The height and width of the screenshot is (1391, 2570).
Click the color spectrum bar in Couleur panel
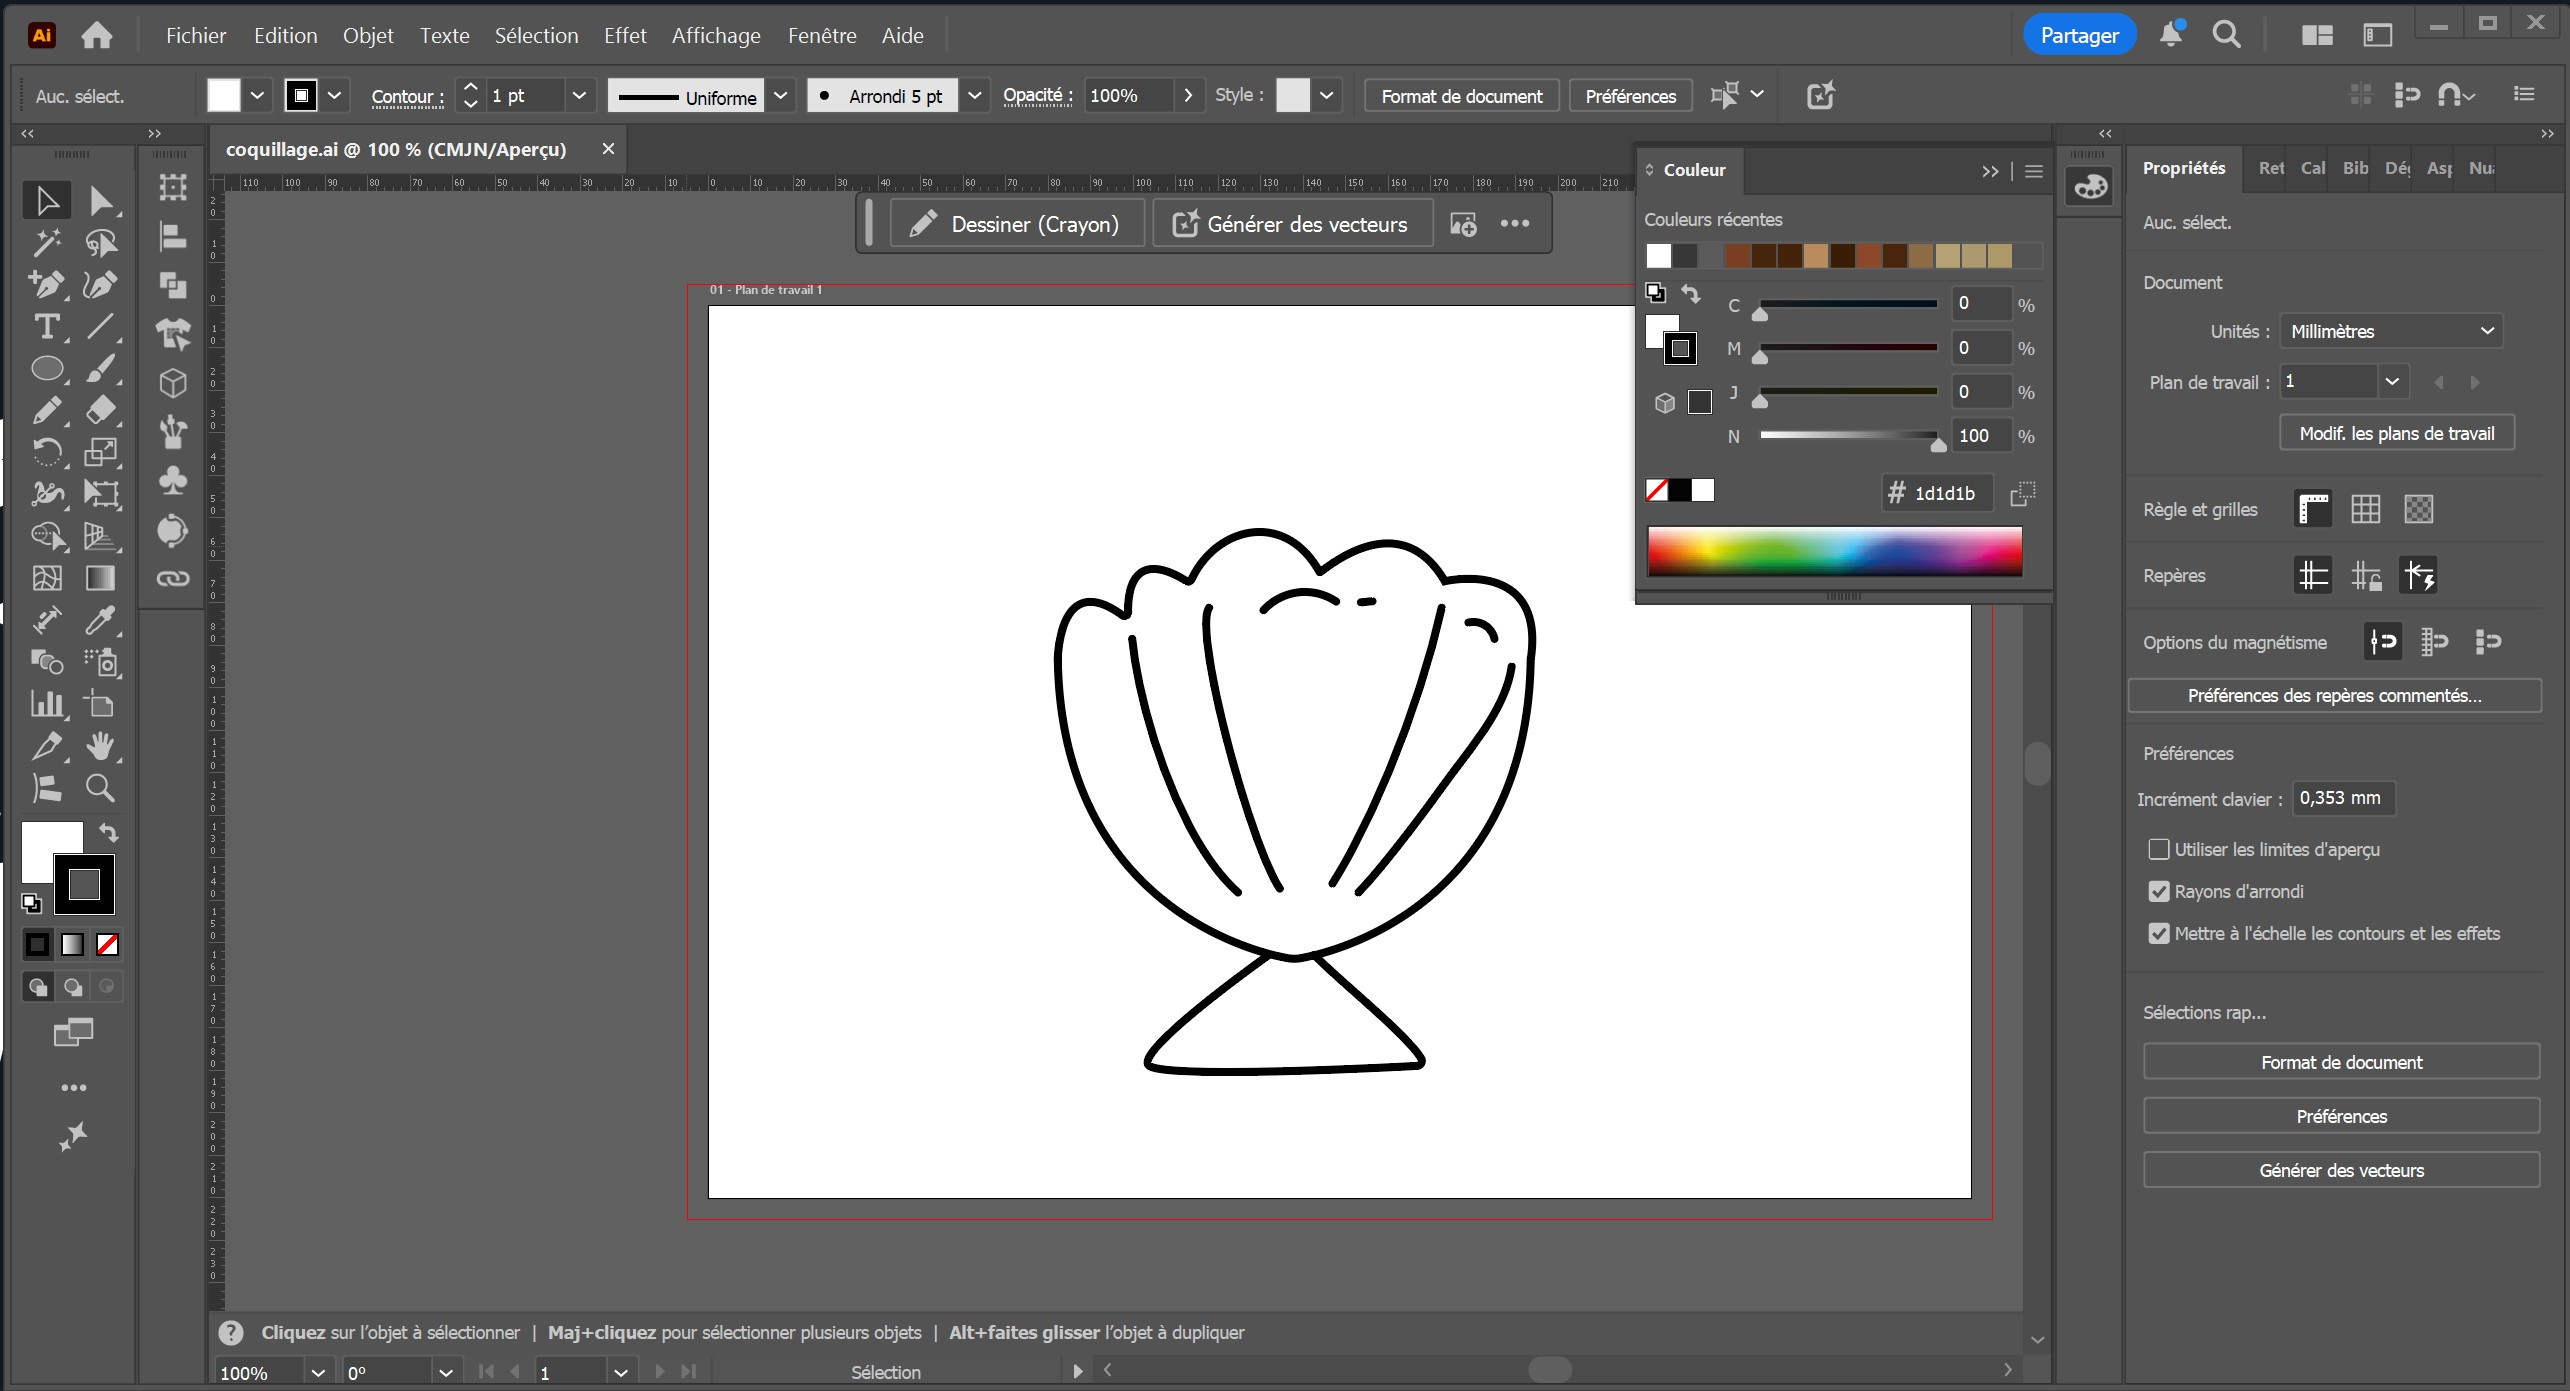tap(1834, 551)
